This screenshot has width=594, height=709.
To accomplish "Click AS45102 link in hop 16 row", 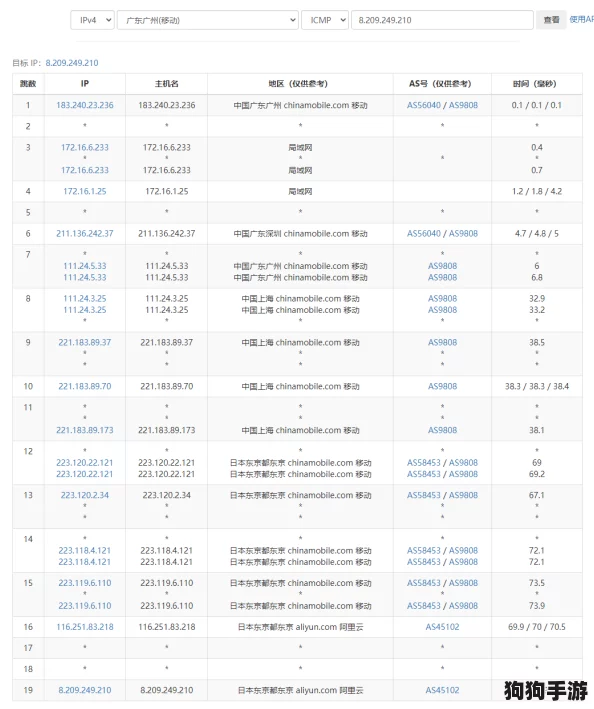I will click(443, 627).
